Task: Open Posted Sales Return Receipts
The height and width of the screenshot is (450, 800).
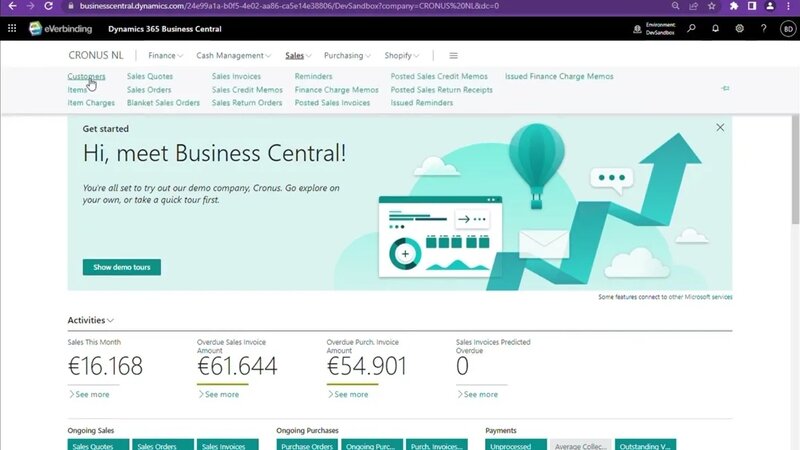Action: point(441,90)
